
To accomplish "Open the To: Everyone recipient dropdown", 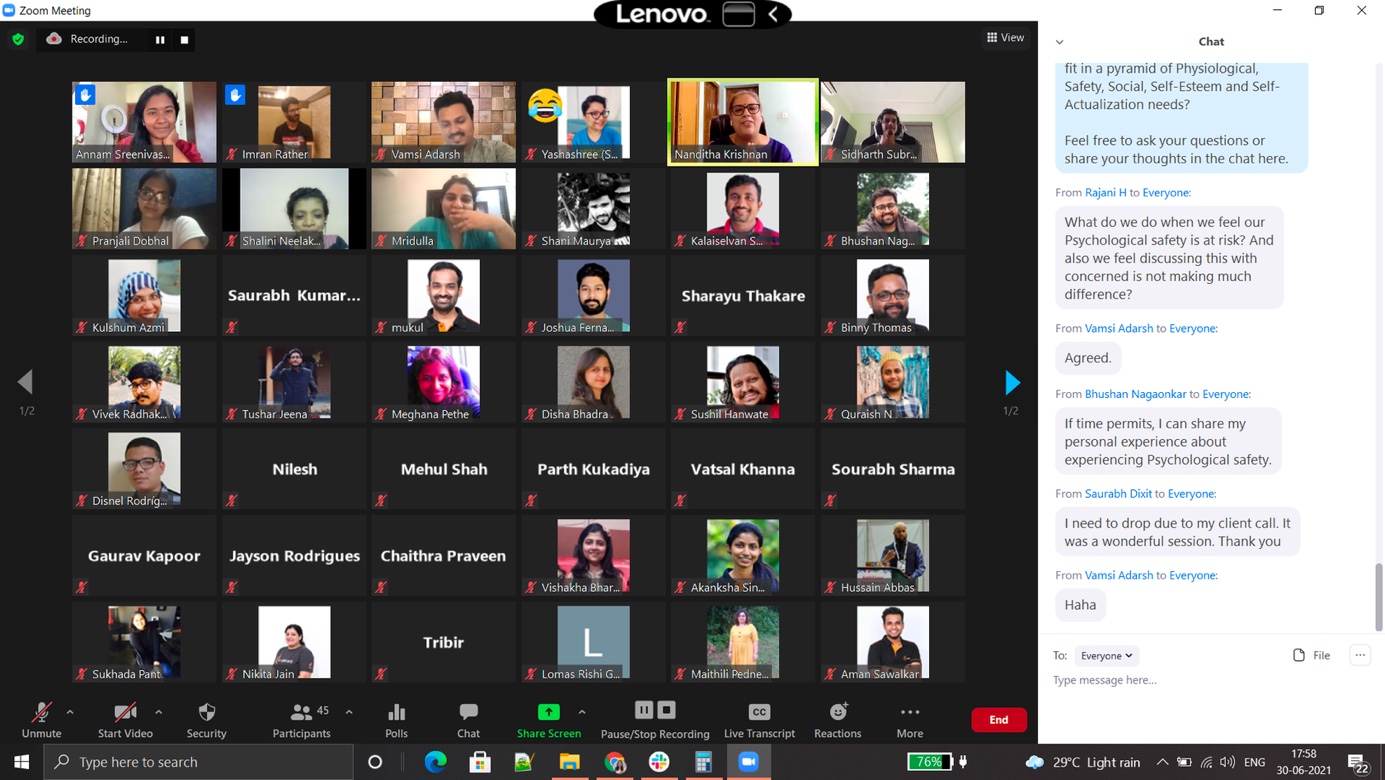I will click(x=1106, y=656).
